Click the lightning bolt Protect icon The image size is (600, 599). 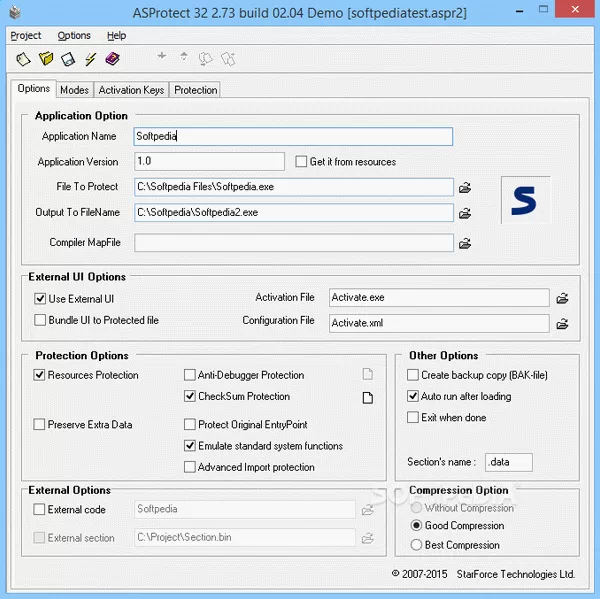(x=90, y=59)
